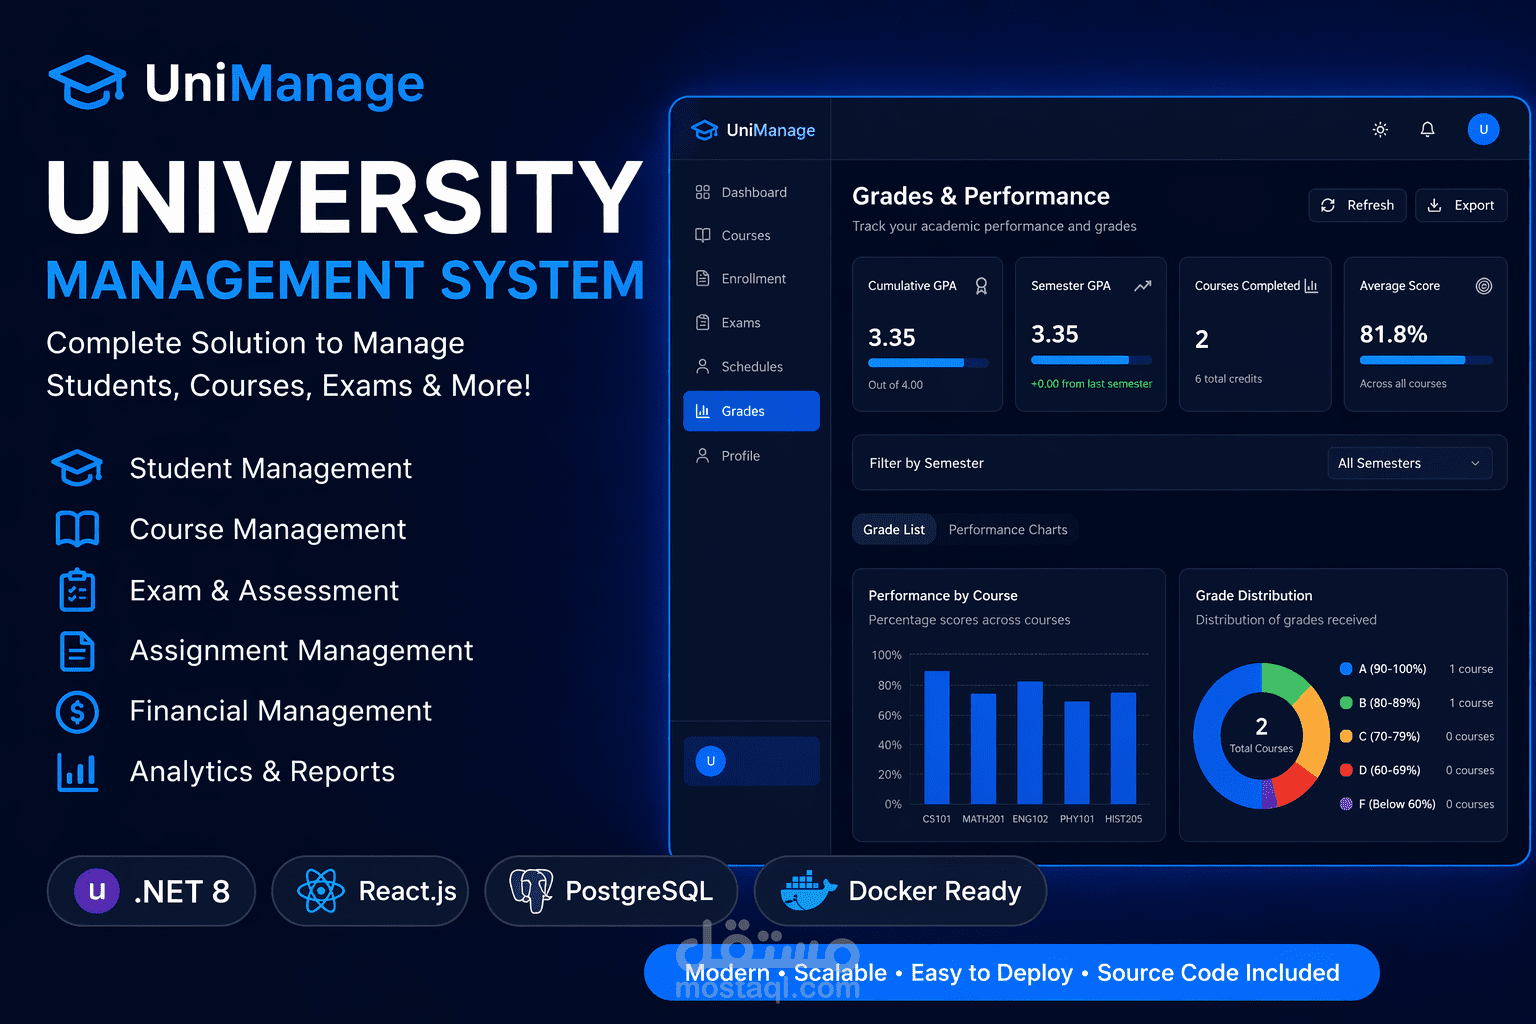This screenshot has height=1024, width=1536.
Task: Click the Dashboard grid icon in sidebar
Action: [703, 192]
